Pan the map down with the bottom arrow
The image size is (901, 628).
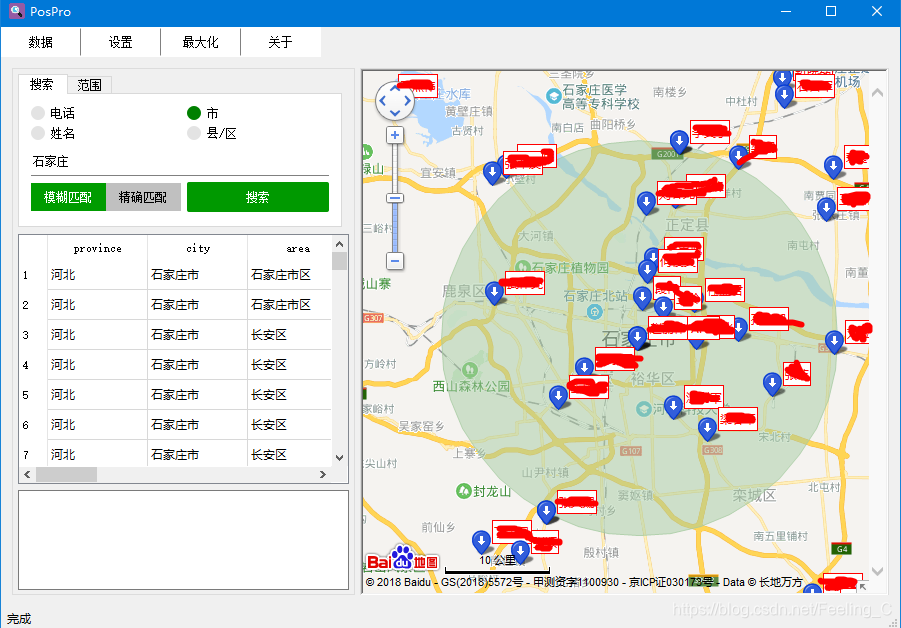tap(395, 113)
